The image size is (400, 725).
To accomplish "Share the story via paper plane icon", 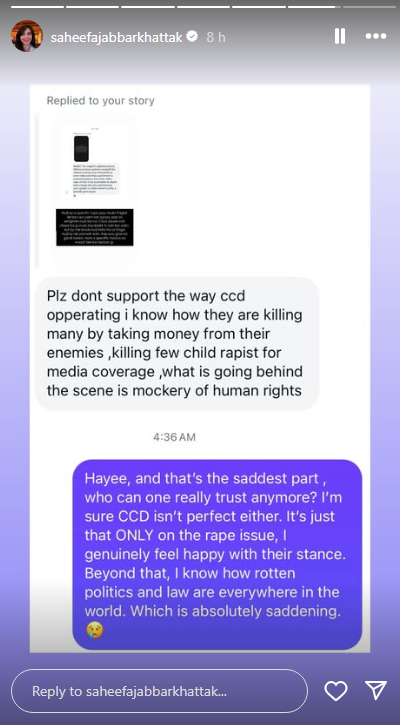I will pos(375,690).
